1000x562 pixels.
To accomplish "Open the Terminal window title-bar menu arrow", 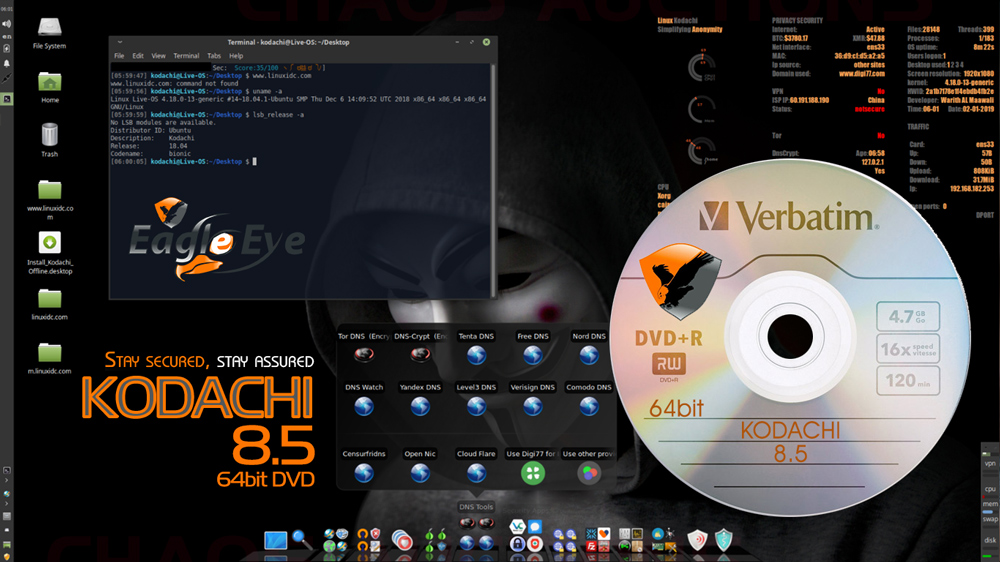I will tap(119, 42).
